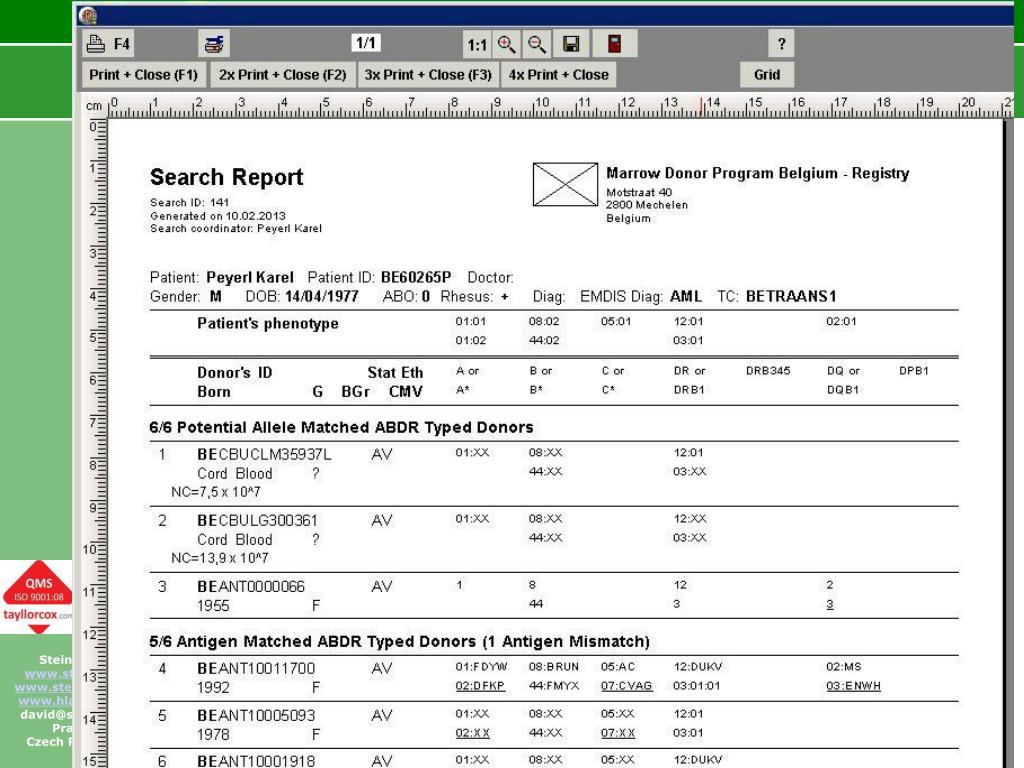The height and width of the screenshot is (768, 1024).
Task: Select donor ID BEANT0000066
Action: (x=251, y=586)
